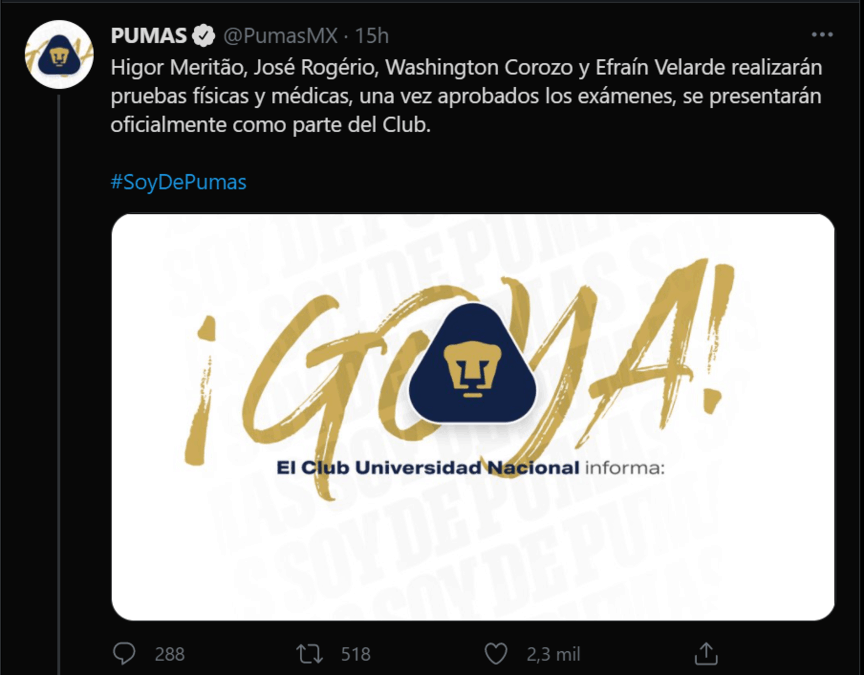The height and width of the screenshot is (675, 864).
Task: Click the verified badge next to PUMAS
Action: click(x=203, y=36)
